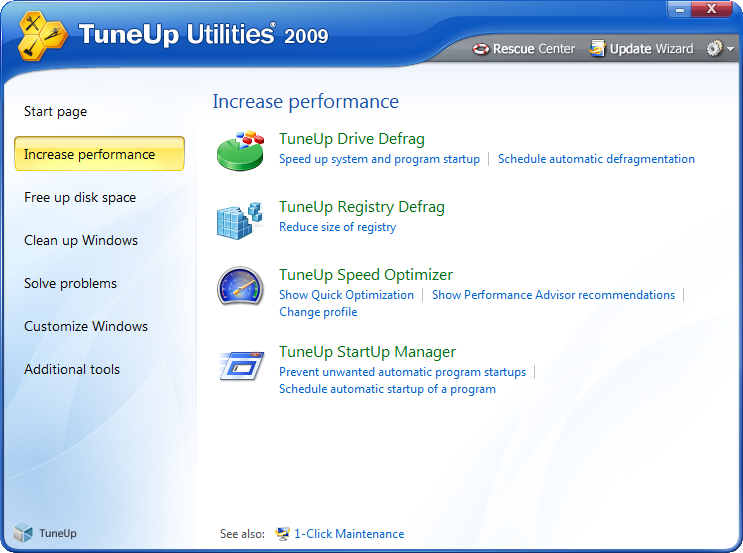Image resolution: width=743 pixels, height=553 pixels.
Task: Click the TuneUp Registry Defrag cubes icon
Action: click(x=240, y=220)
